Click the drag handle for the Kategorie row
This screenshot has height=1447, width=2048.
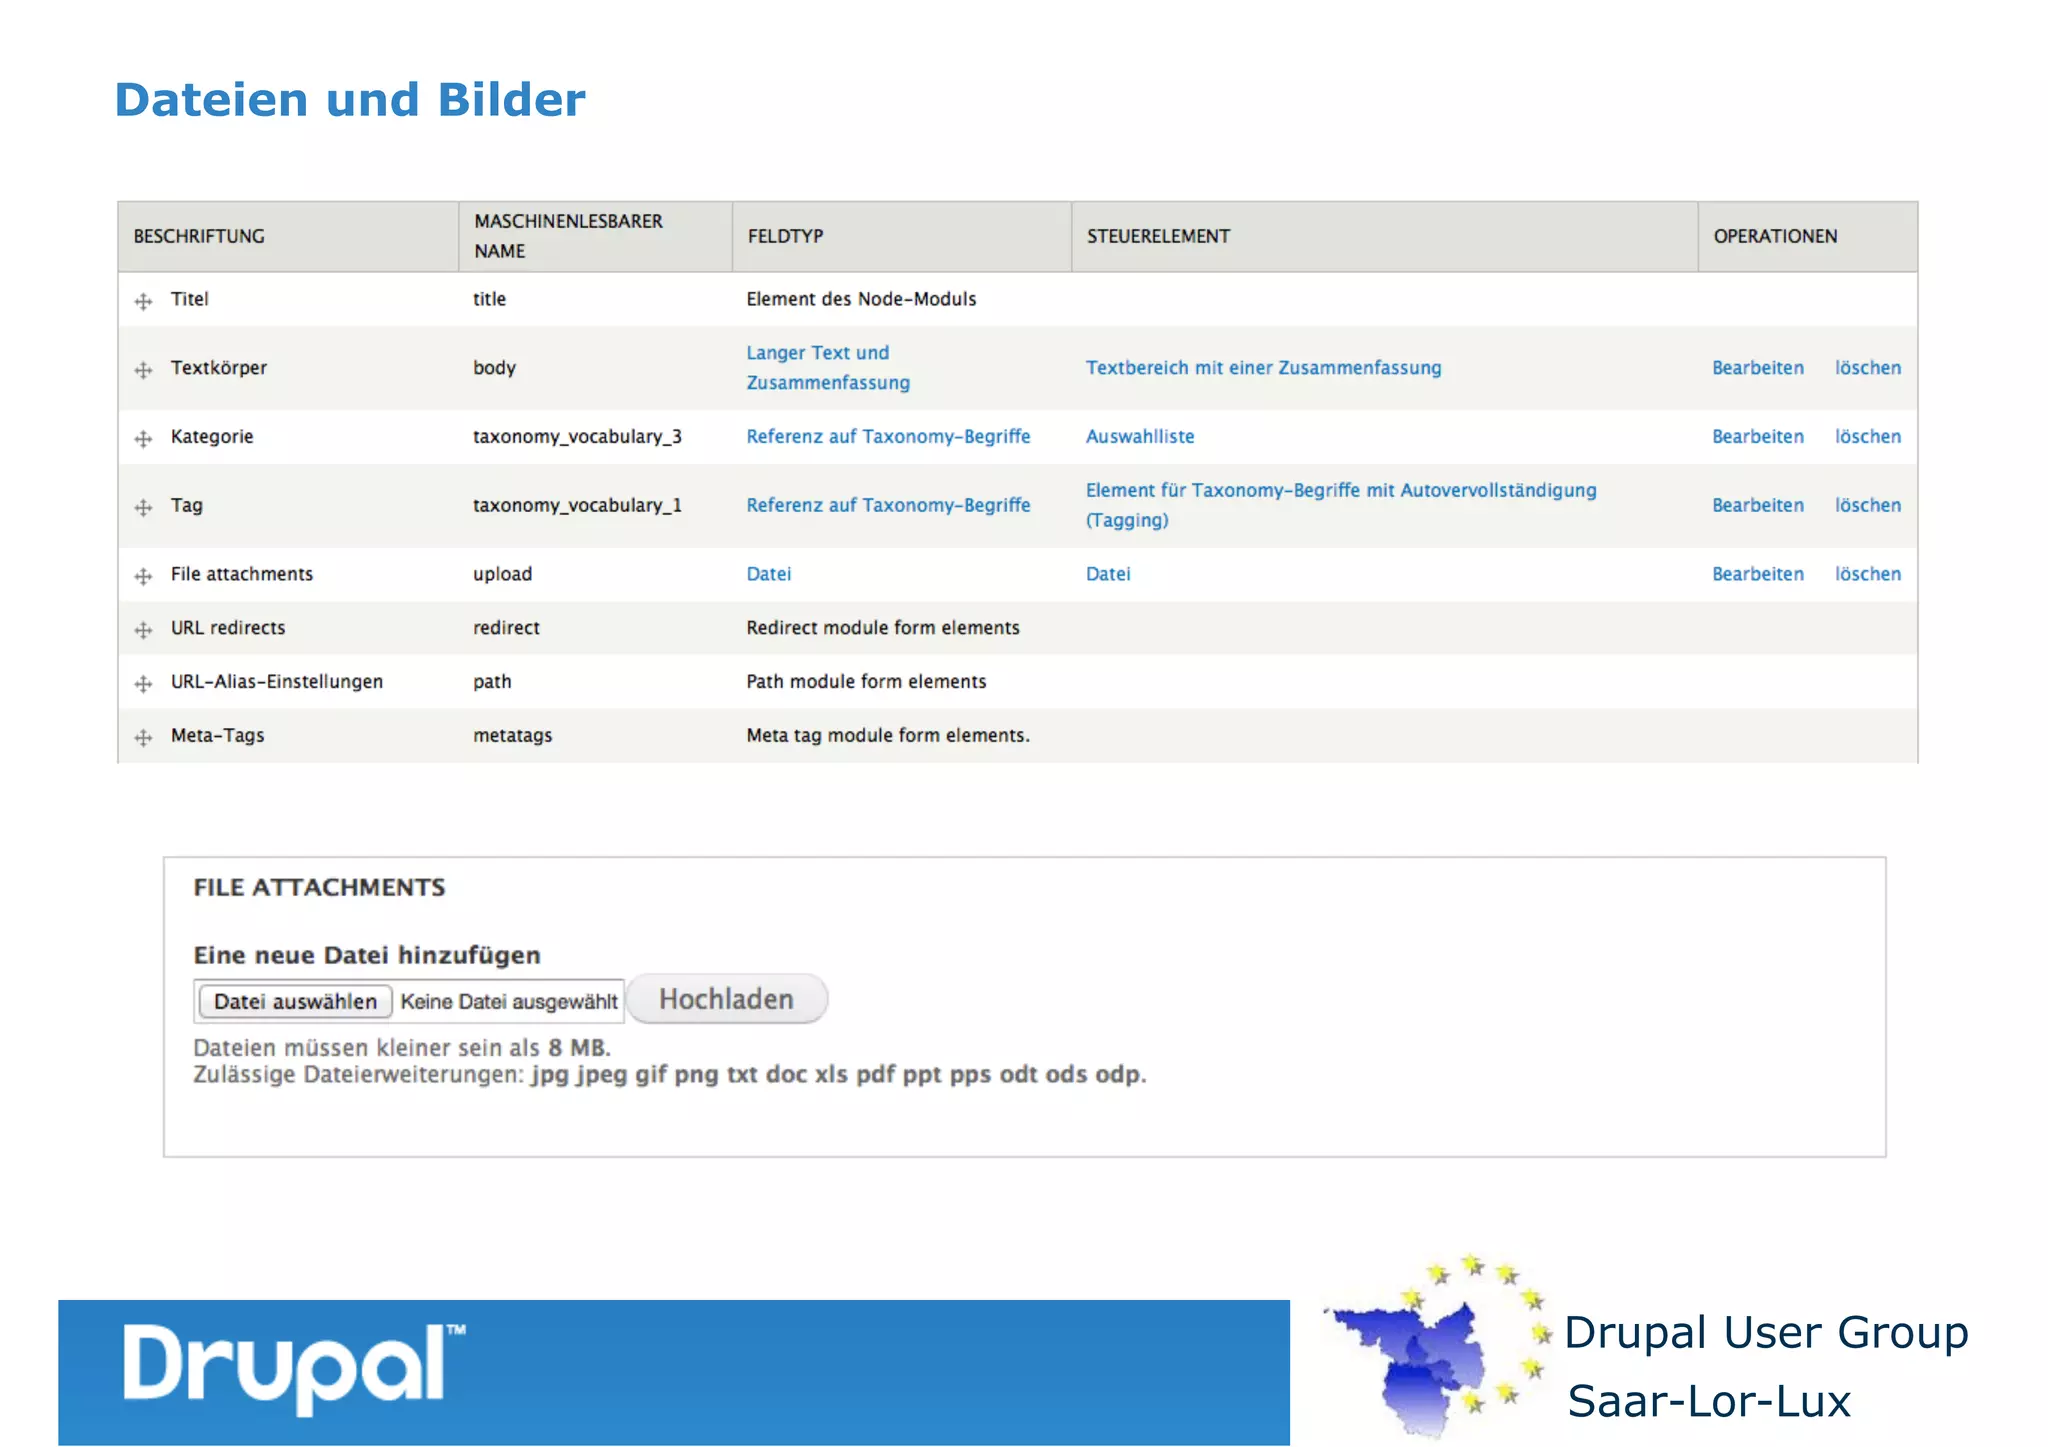144,439
